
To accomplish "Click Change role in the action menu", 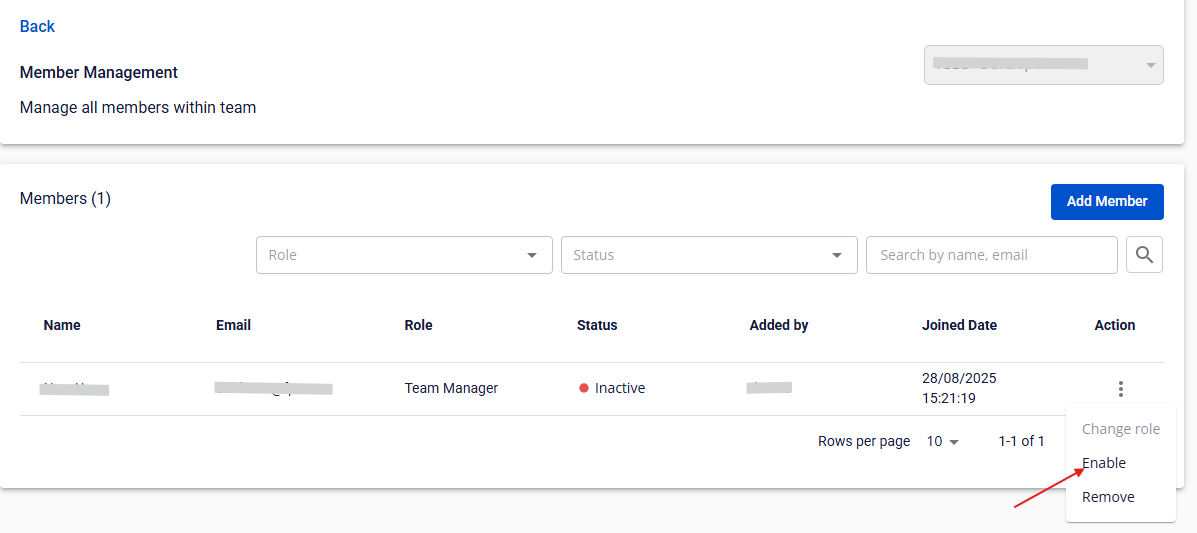I will coord(1121,429).
